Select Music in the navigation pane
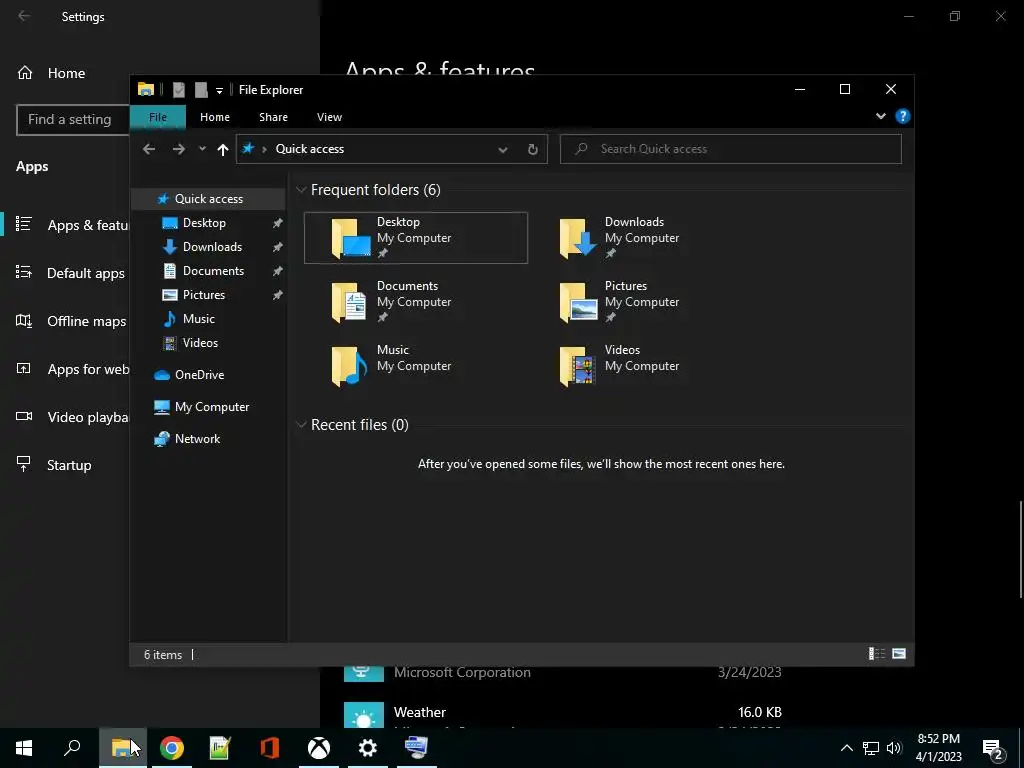 (199, 319)
